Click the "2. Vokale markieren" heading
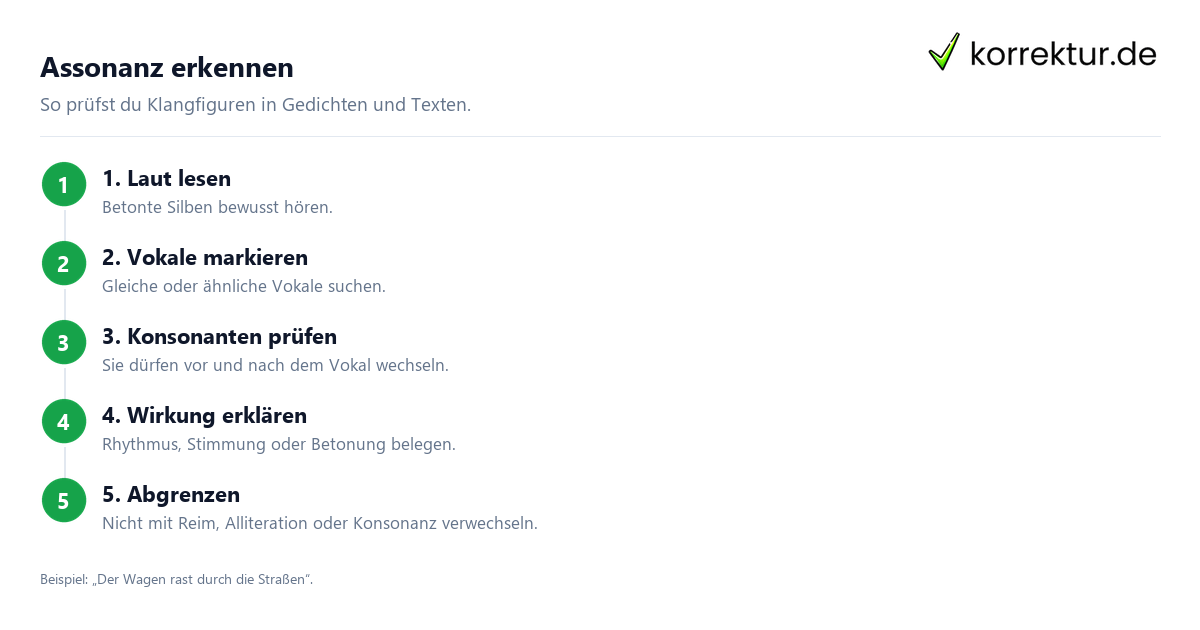 tap(205, 258)
